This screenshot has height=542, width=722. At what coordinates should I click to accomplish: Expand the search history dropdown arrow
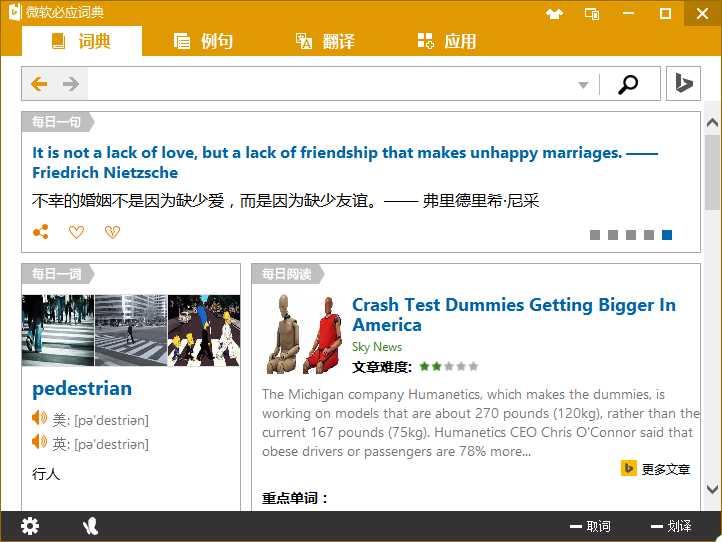tap(583, 85)
